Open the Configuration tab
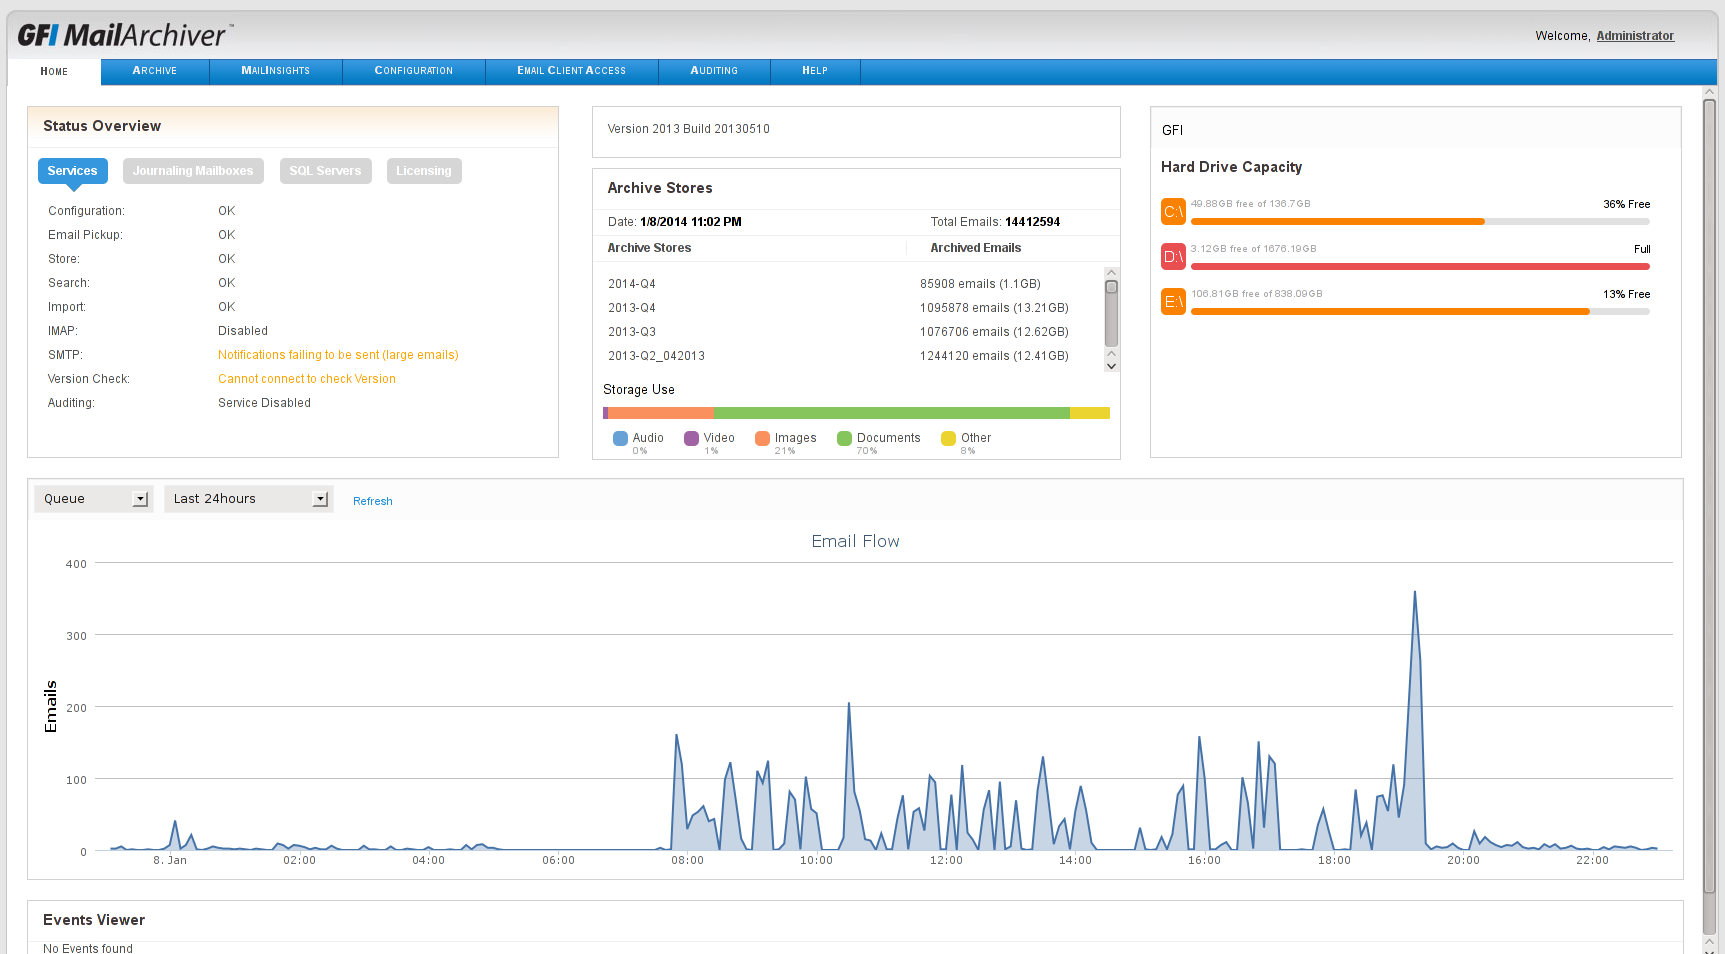 coord(414,71)
